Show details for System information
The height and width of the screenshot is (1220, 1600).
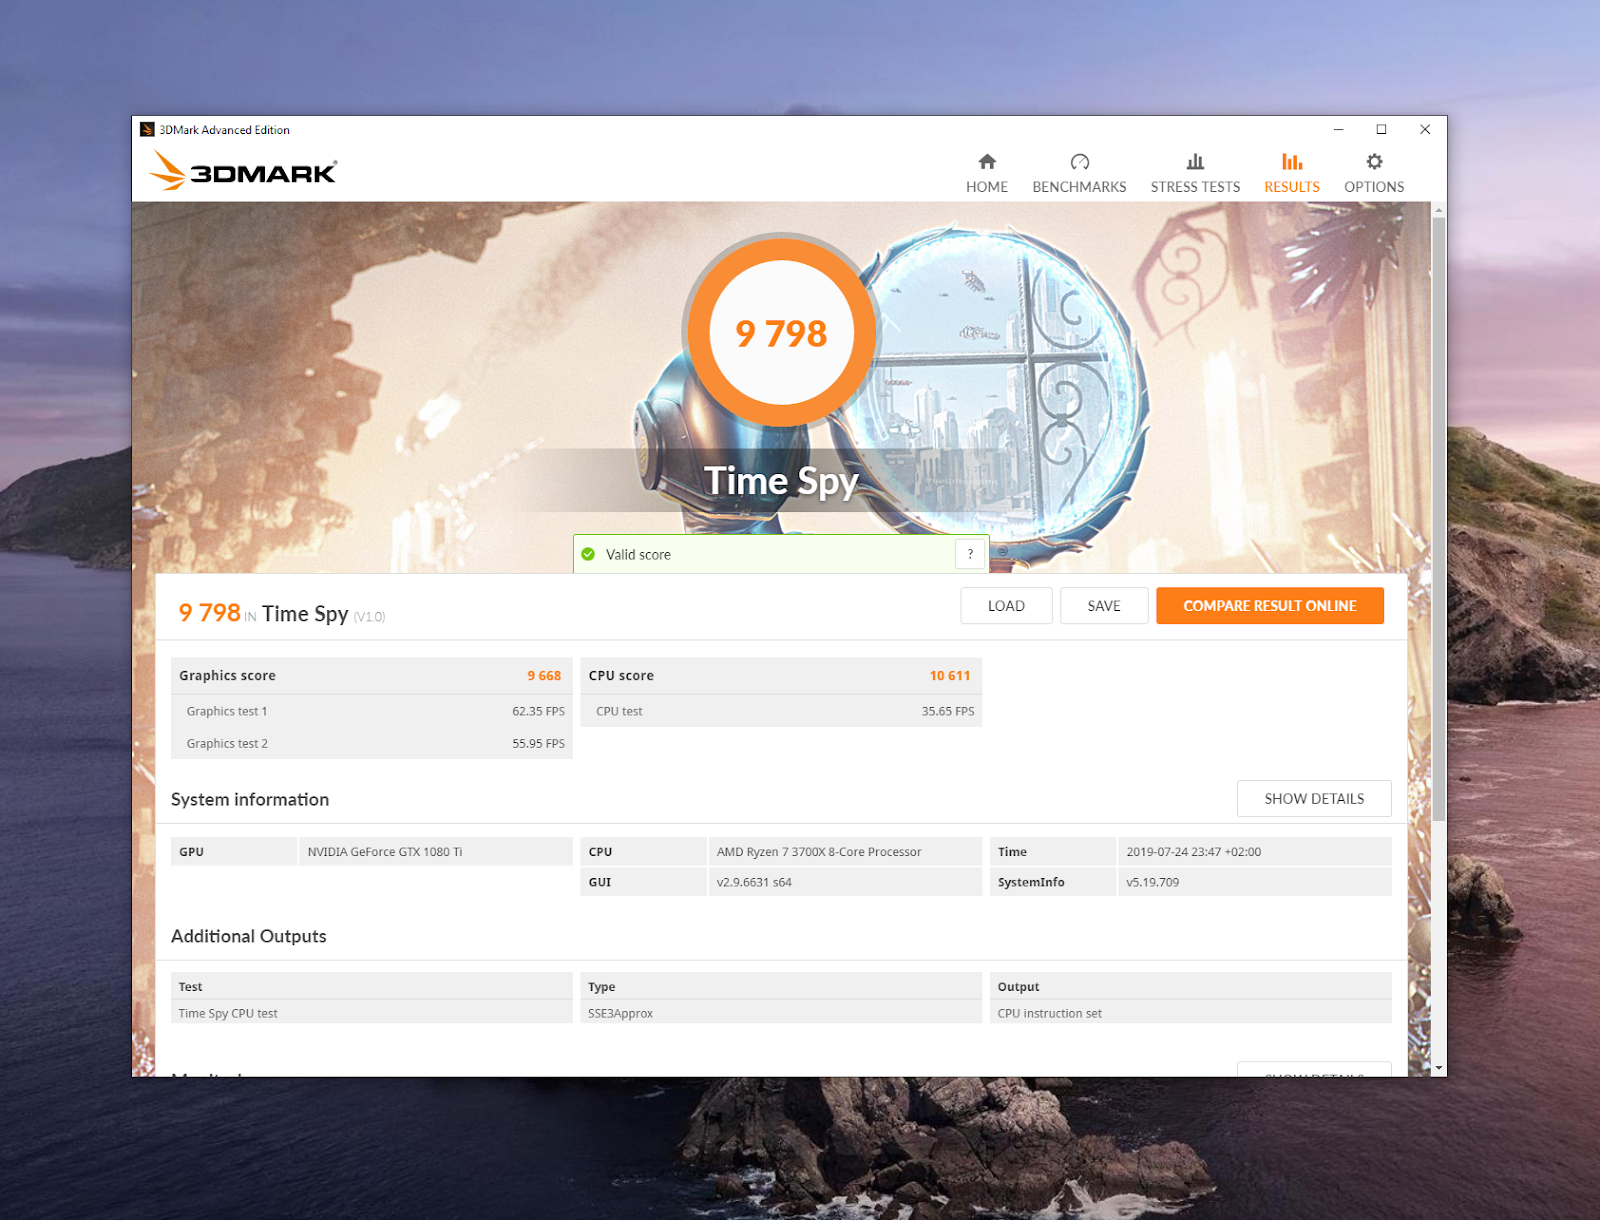pos(1314,799)
